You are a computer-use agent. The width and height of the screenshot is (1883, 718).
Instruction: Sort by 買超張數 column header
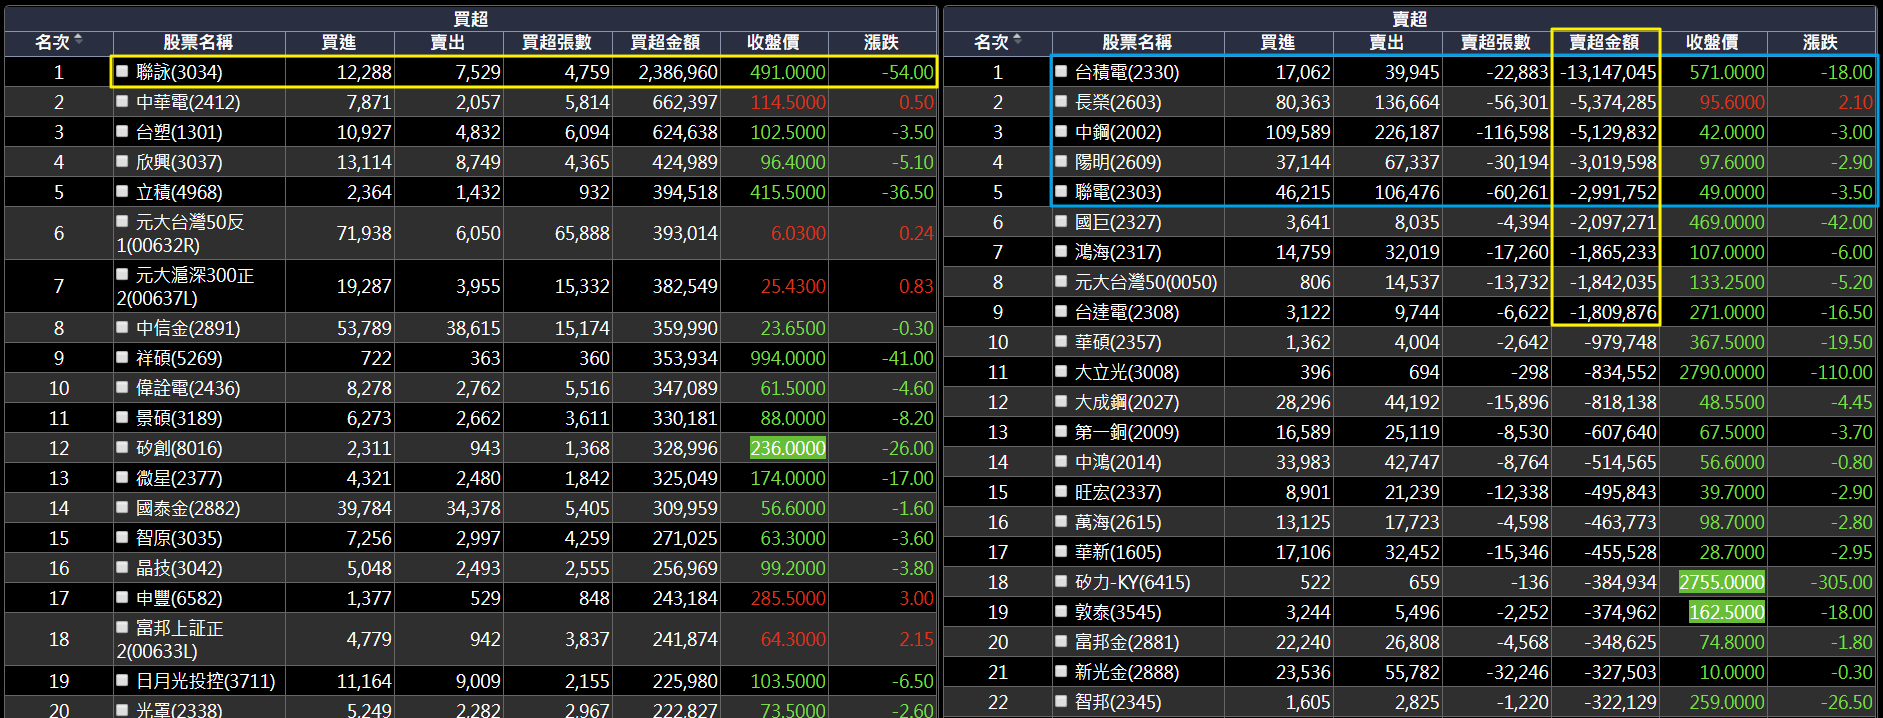557,42
